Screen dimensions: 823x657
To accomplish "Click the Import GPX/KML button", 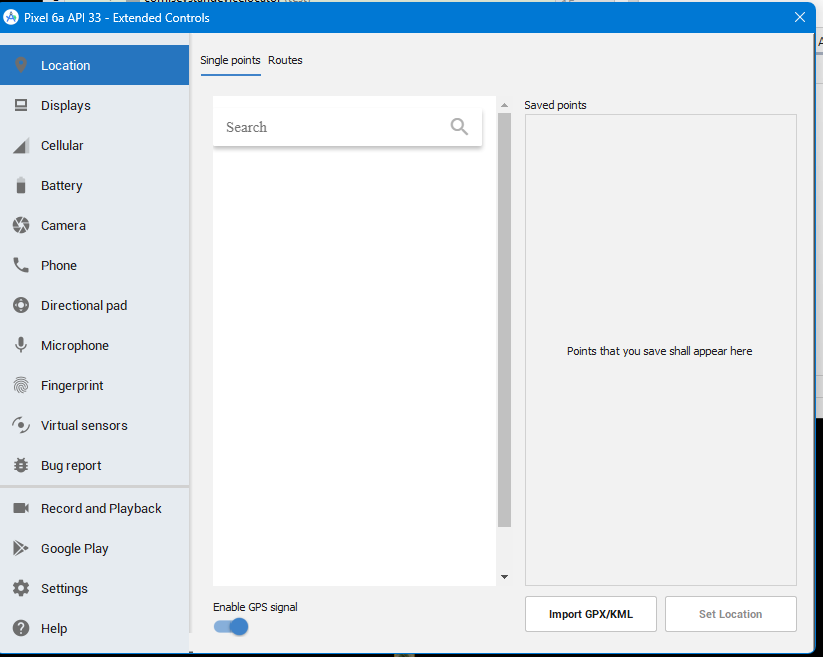I will 590,614.
